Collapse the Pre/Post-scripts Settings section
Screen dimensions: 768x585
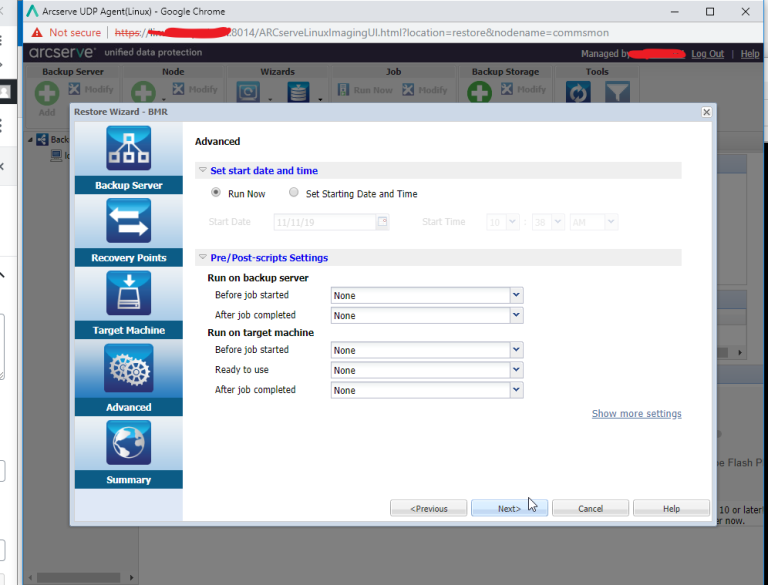point(202,257)
